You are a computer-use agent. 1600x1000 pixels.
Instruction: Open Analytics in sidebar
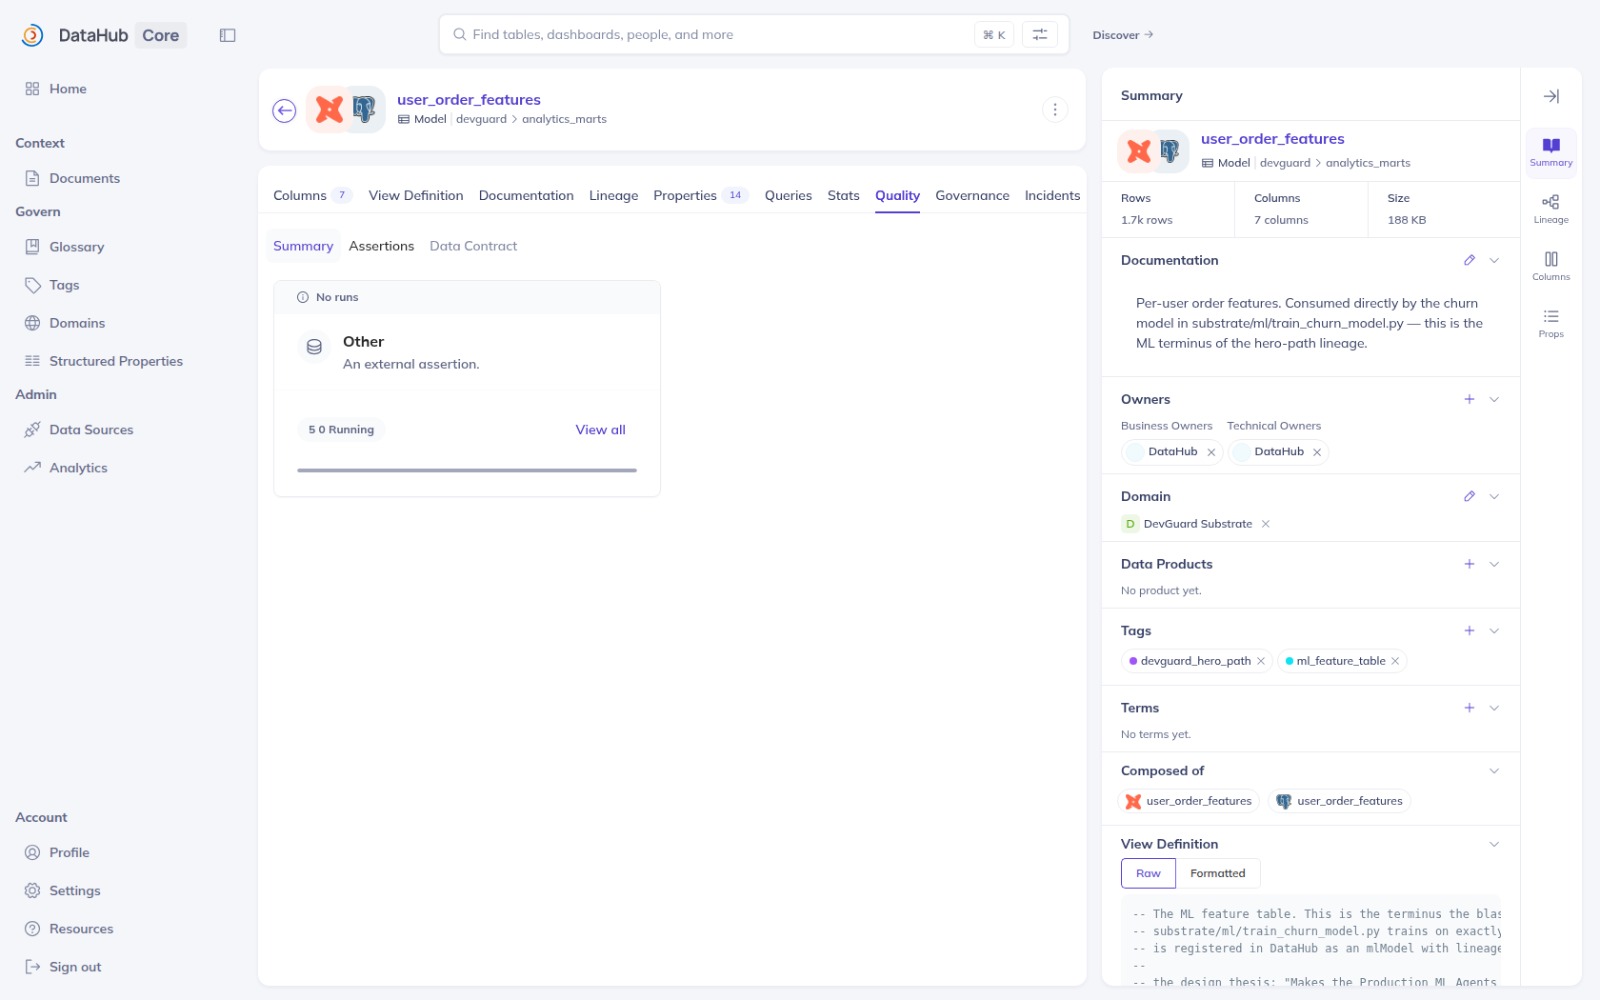click(78, 468)
